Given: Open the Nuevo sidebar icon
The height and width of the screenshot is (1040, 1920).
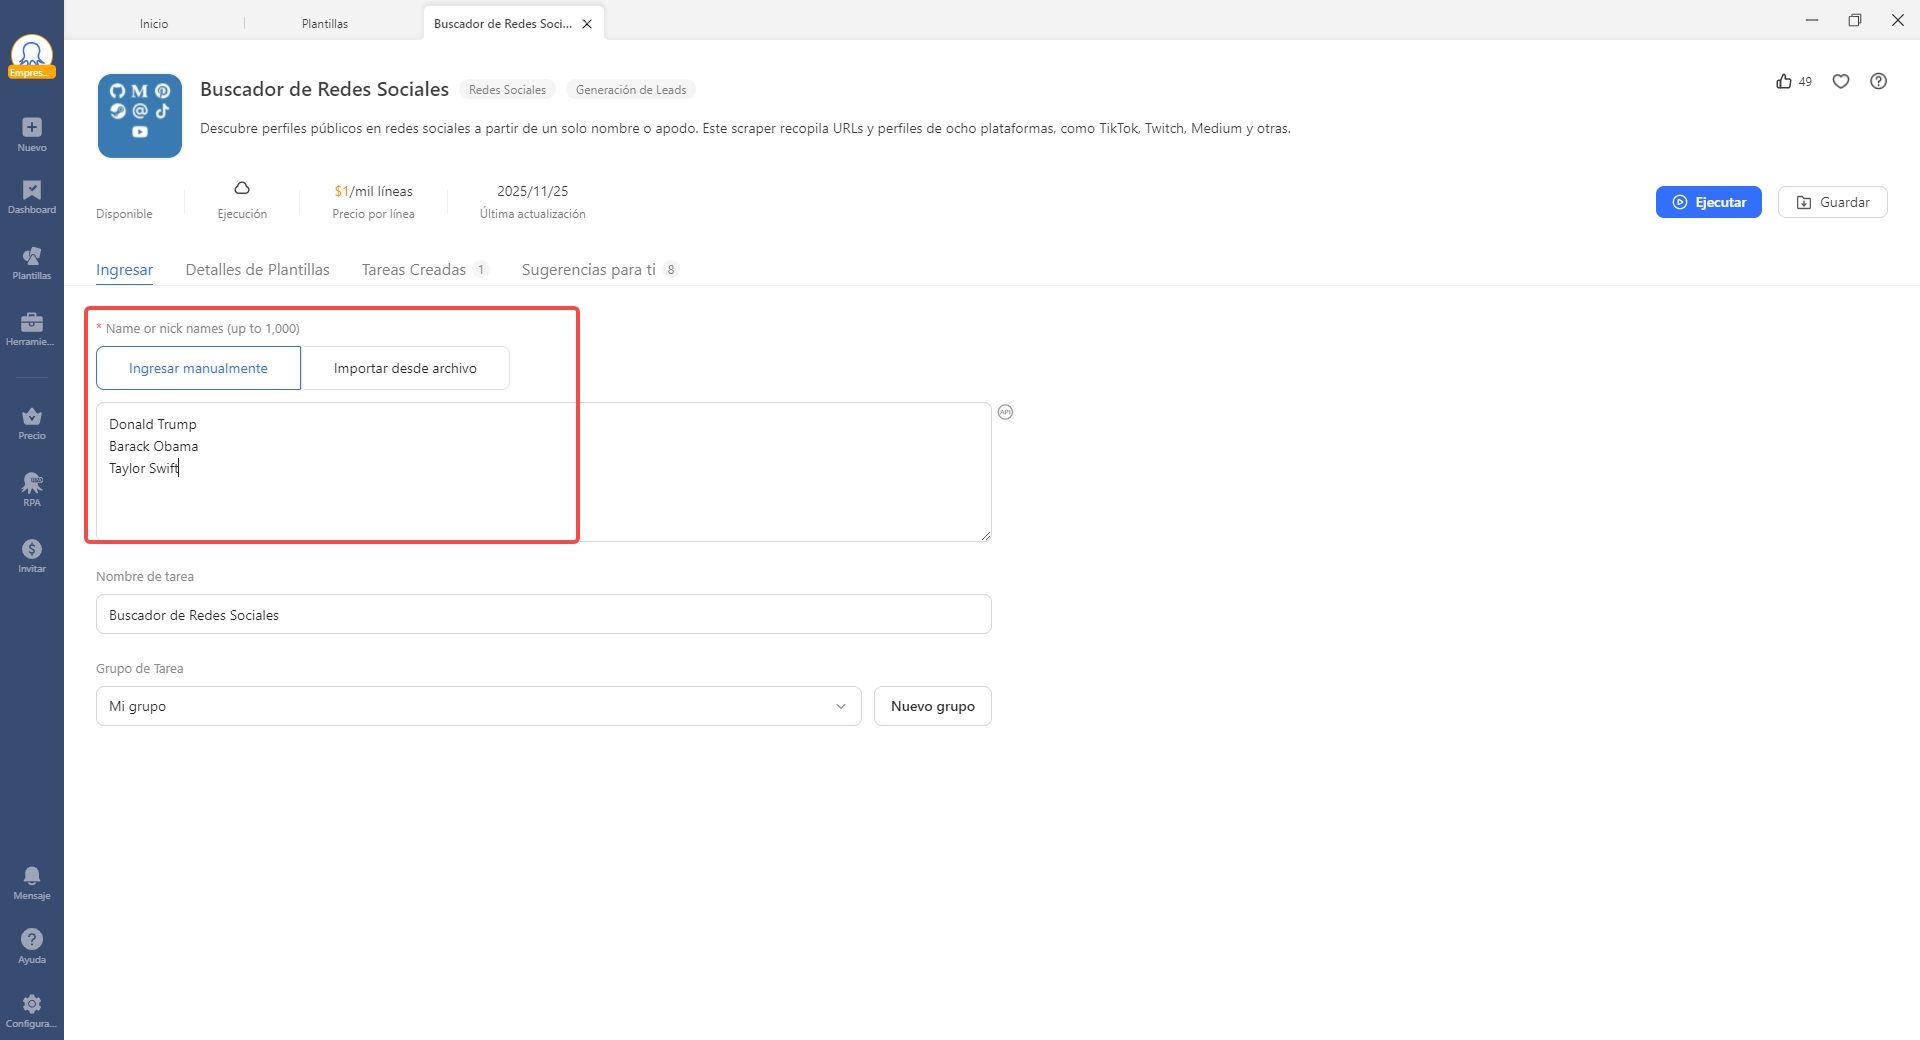Looking at the screenshot, I should point(32,134).
